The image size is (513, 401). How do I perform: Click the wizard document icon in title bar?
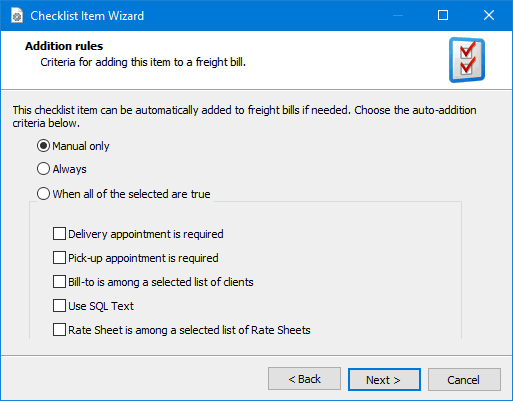17,16
